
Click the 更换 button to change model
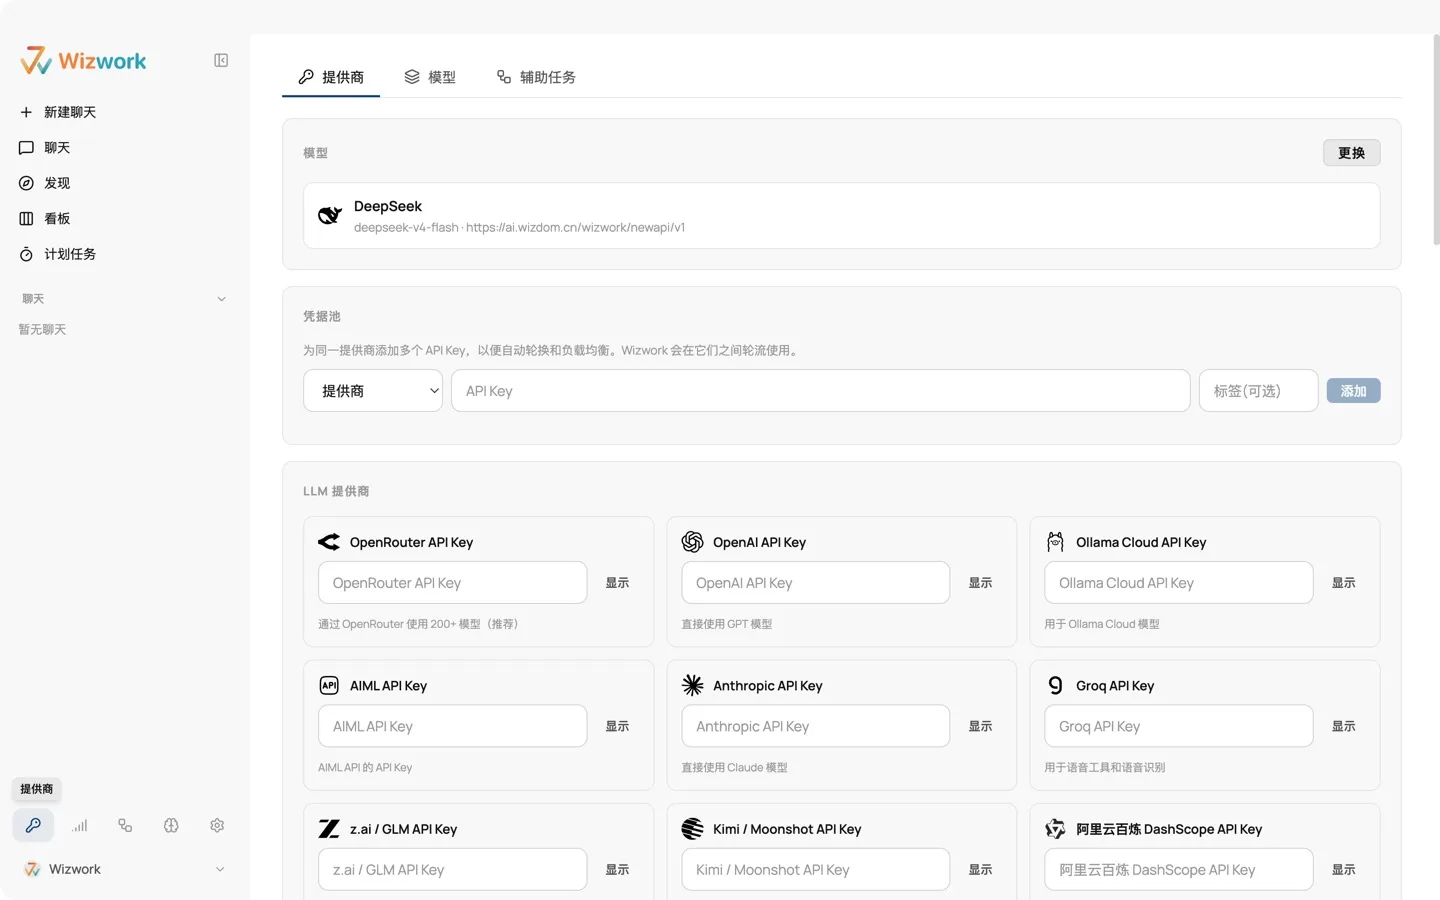(1351, 153)
